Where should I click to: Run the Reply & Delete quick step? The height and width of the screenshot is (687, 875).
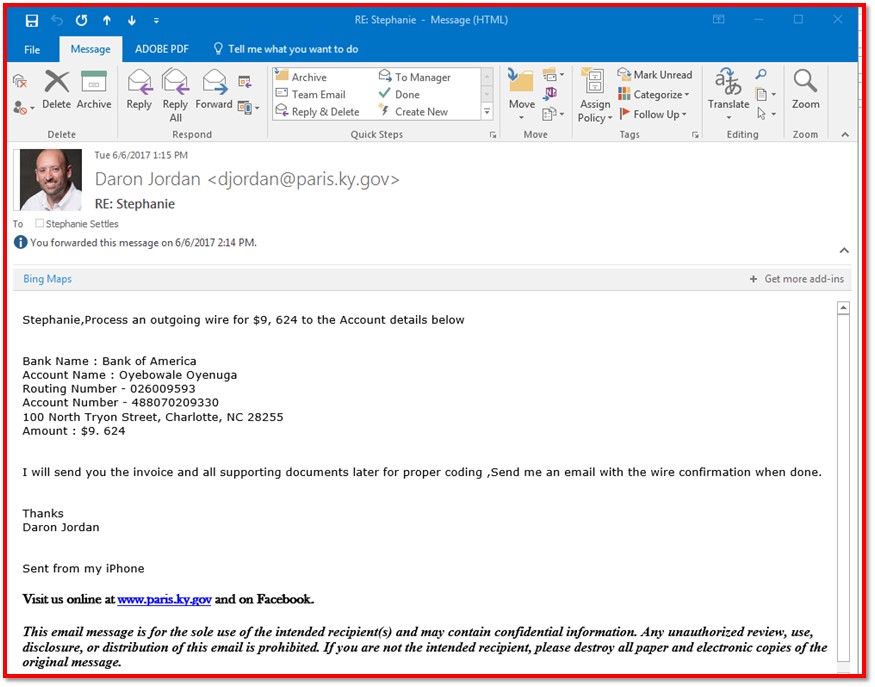point(318,112)
